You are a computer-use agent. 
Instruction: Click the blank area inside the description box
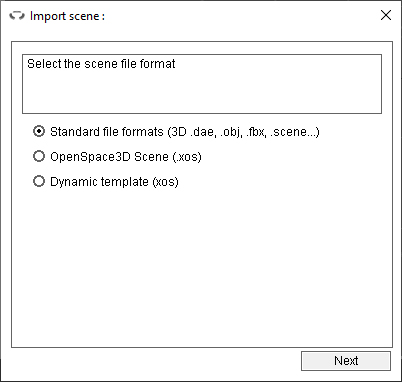click(x=202, y=93)
